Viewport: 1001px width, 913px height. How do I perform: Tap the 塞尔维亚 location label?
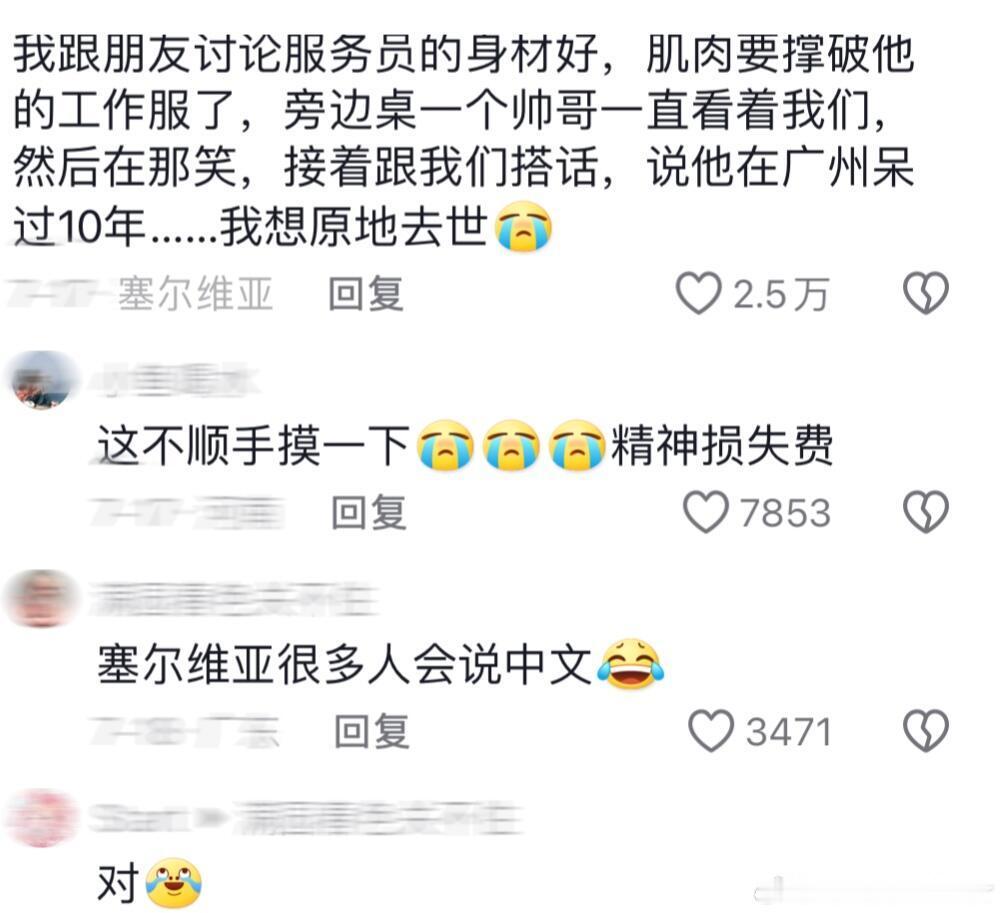pos(195,294)
